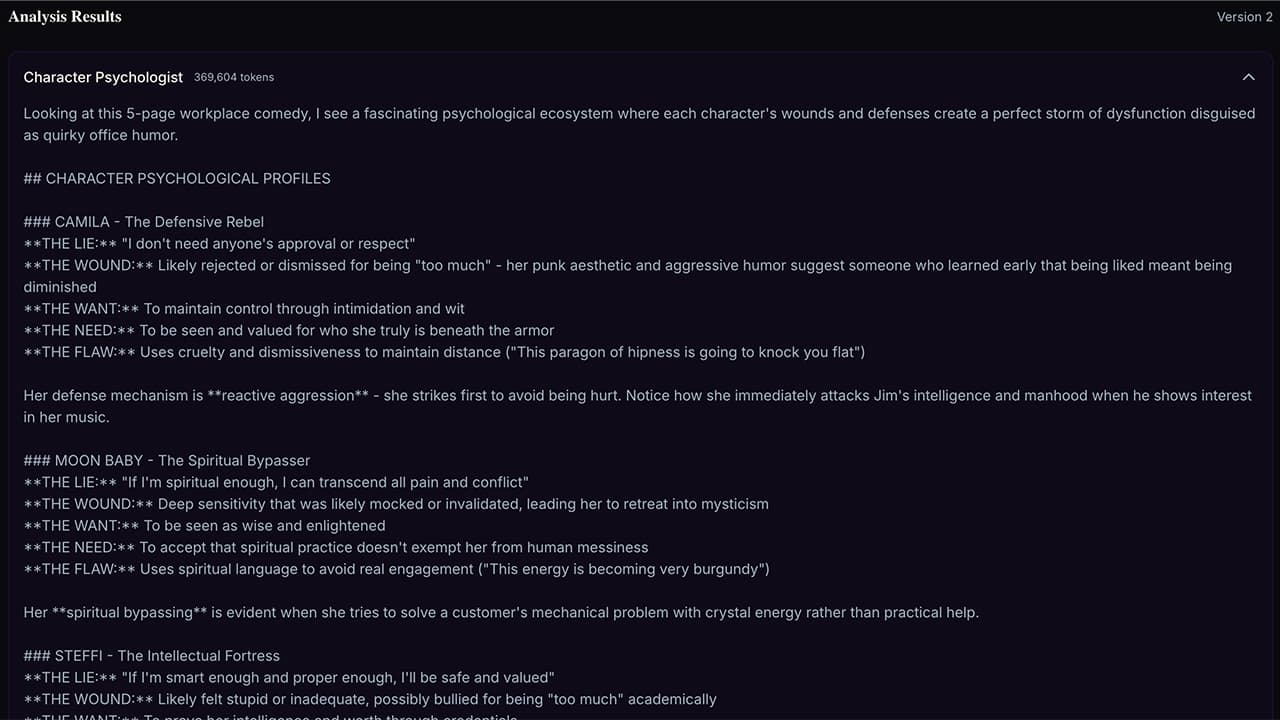Click the reactive aggression defense mechanism paragraph
The width and height of the screenshot is (1280, 720).
[x=637, y=396]
